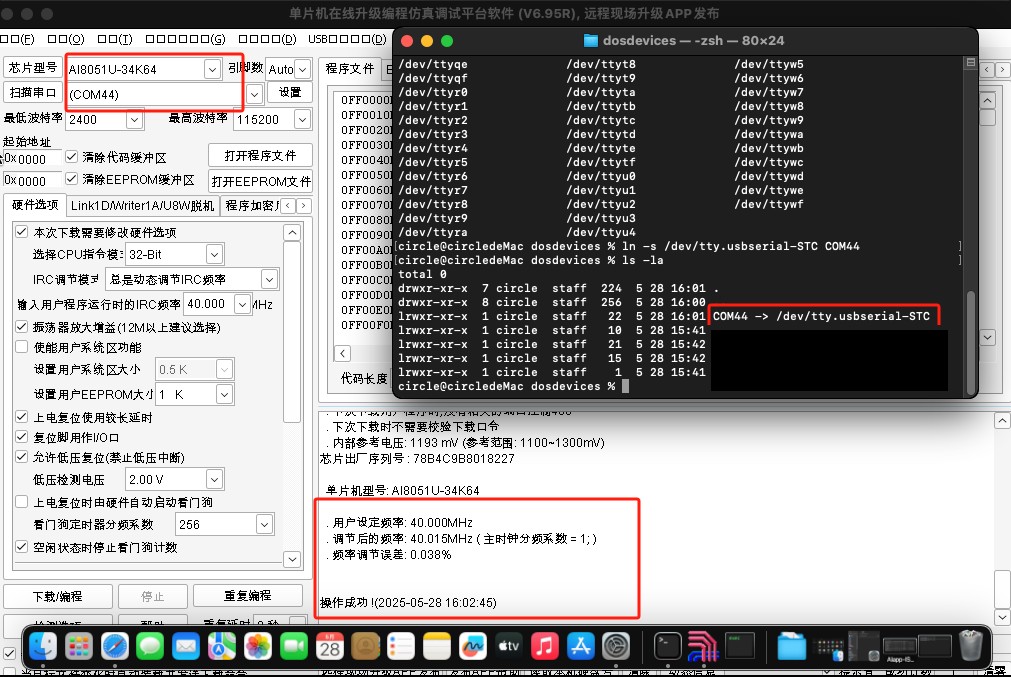Open maximum baud rate 115200 dropdown
This screenshot has height=677, width=1011.
pos(302,119)
